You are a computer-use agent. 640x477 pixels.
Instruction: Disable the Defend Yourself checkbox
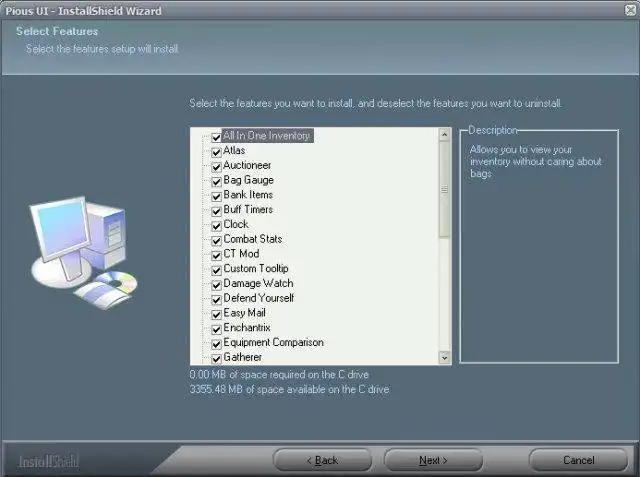216,300
